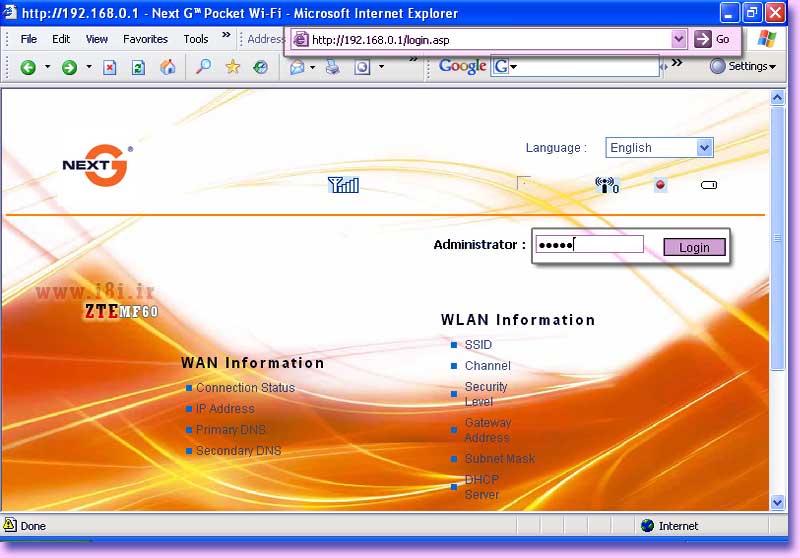Go back with the green Back arrow
Image resolution: width=800 pixels, height=558 pixels.
coord(28,67)
